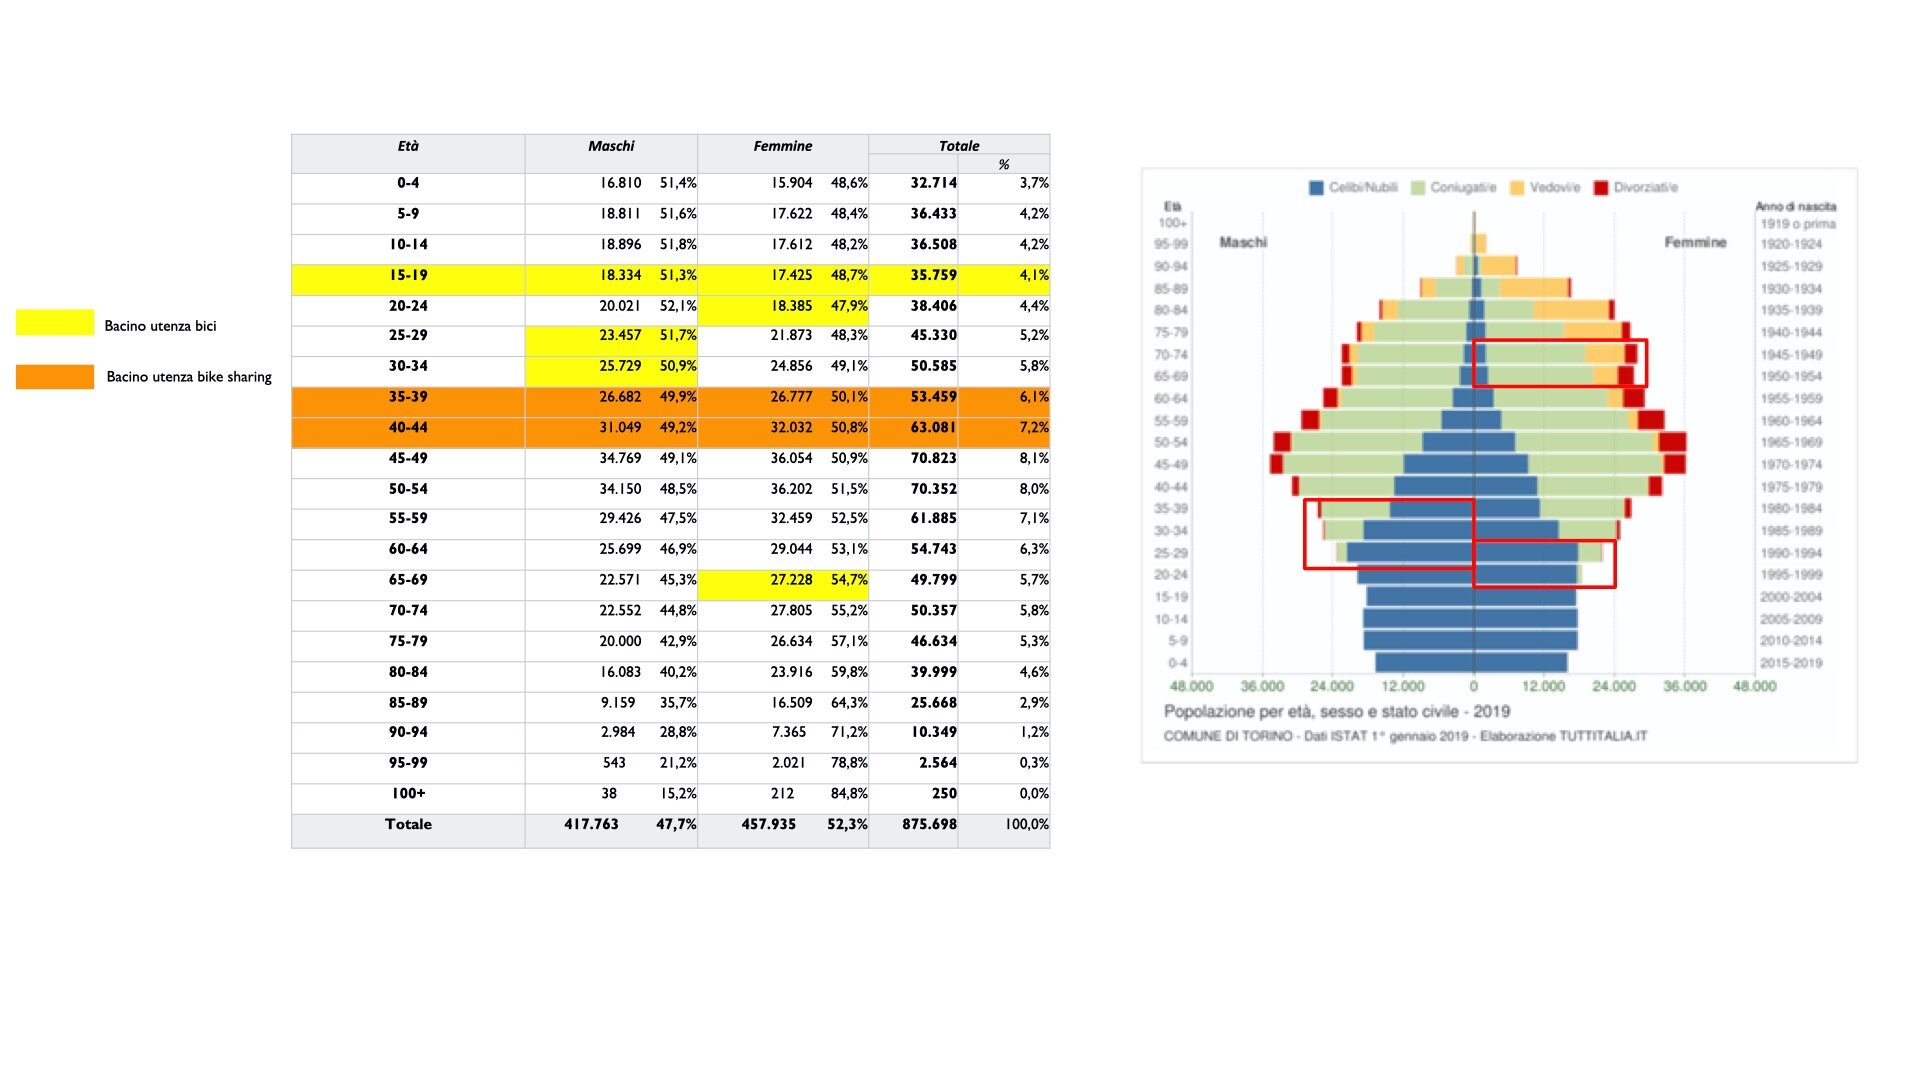Click the Maschi value 25.729 in row 30-34
Screen dimensions: 1920x1080
click(620, 366)
